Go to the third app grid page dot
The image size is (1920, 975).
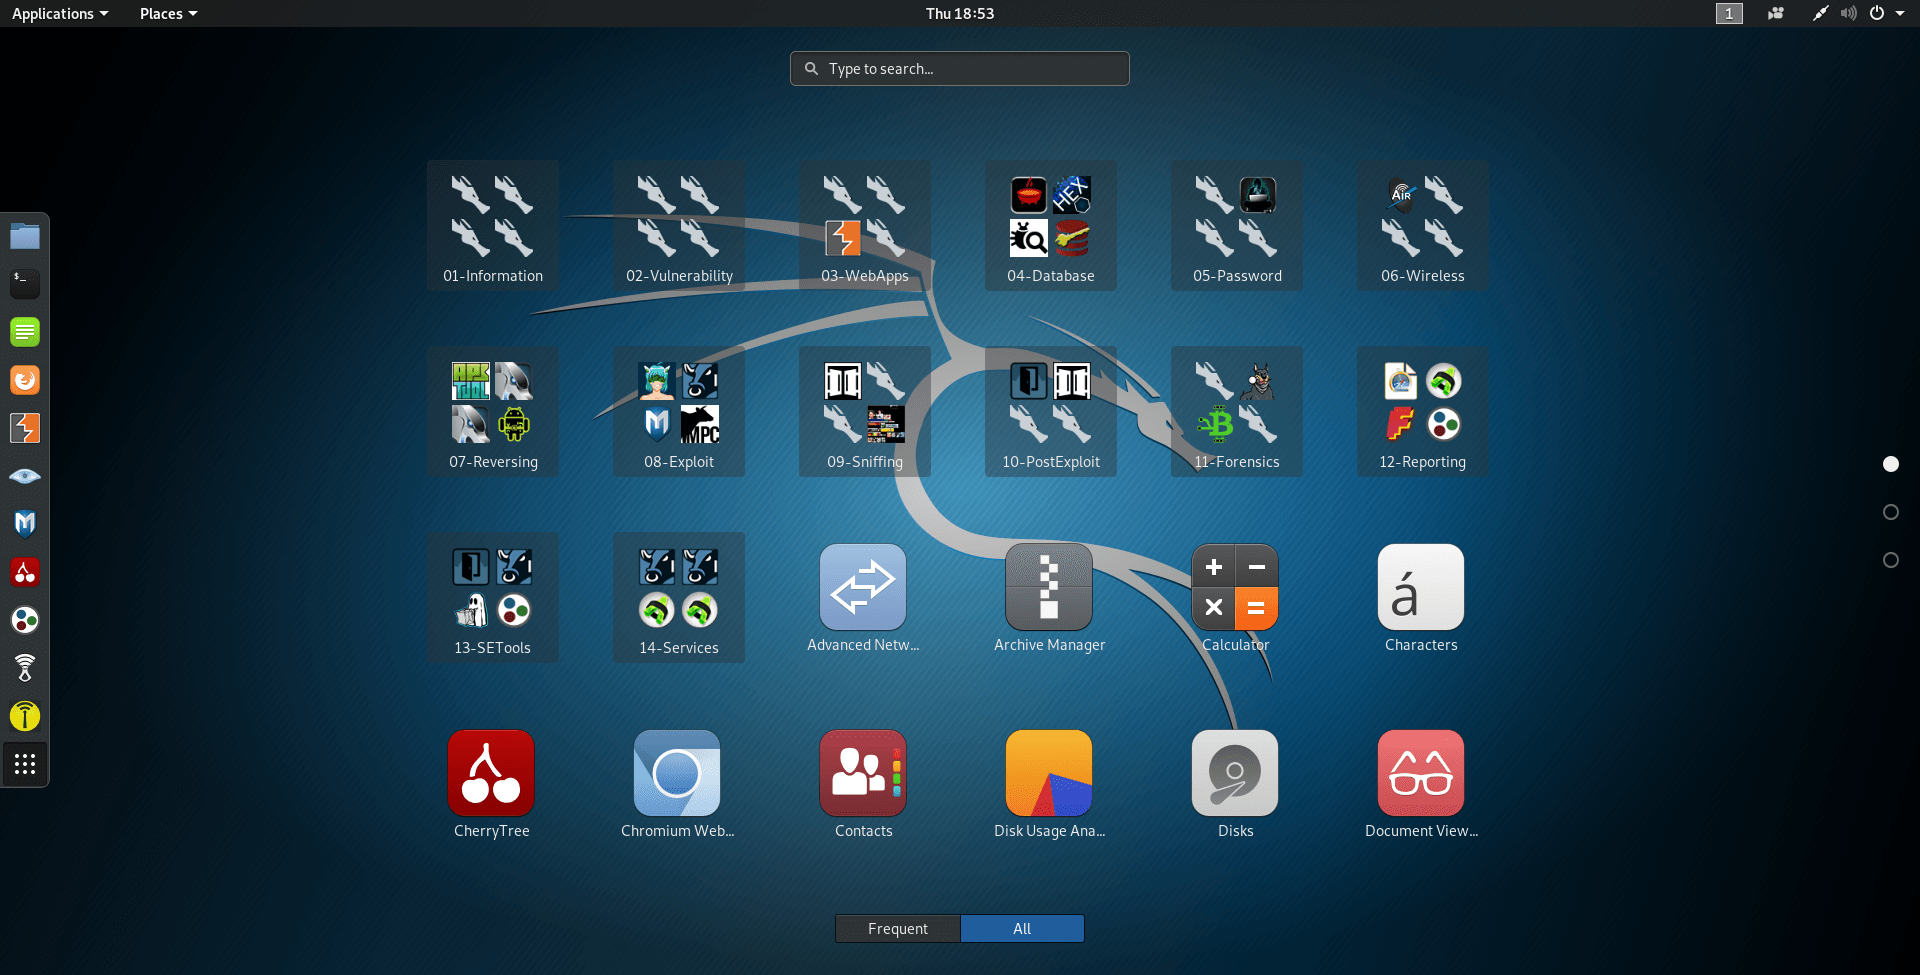click(1891, 560)
